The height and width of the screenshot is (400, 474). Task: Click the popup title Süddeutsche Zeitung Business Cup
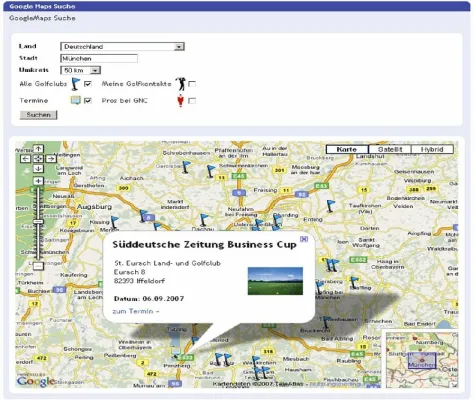[204, 245]
